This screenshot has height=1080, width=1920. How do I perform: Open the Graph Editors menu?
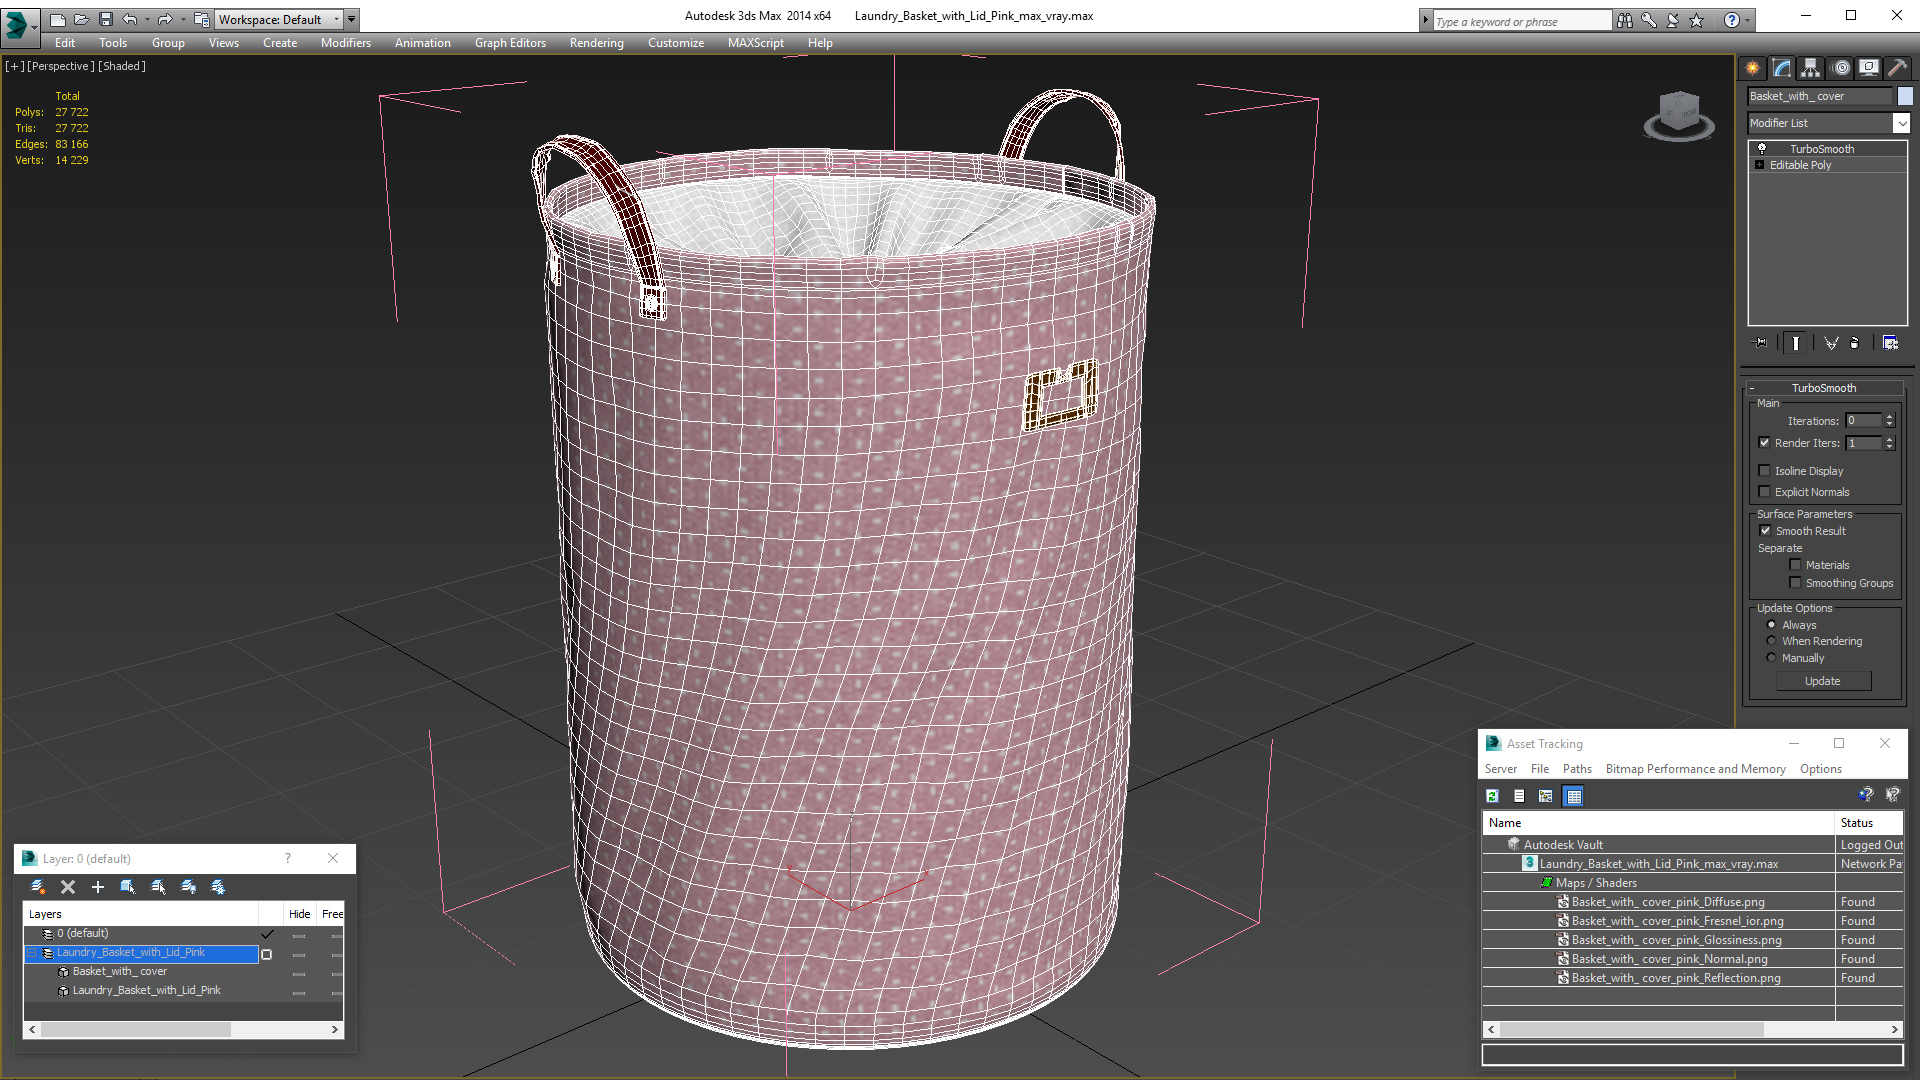(x=510, y=43)
